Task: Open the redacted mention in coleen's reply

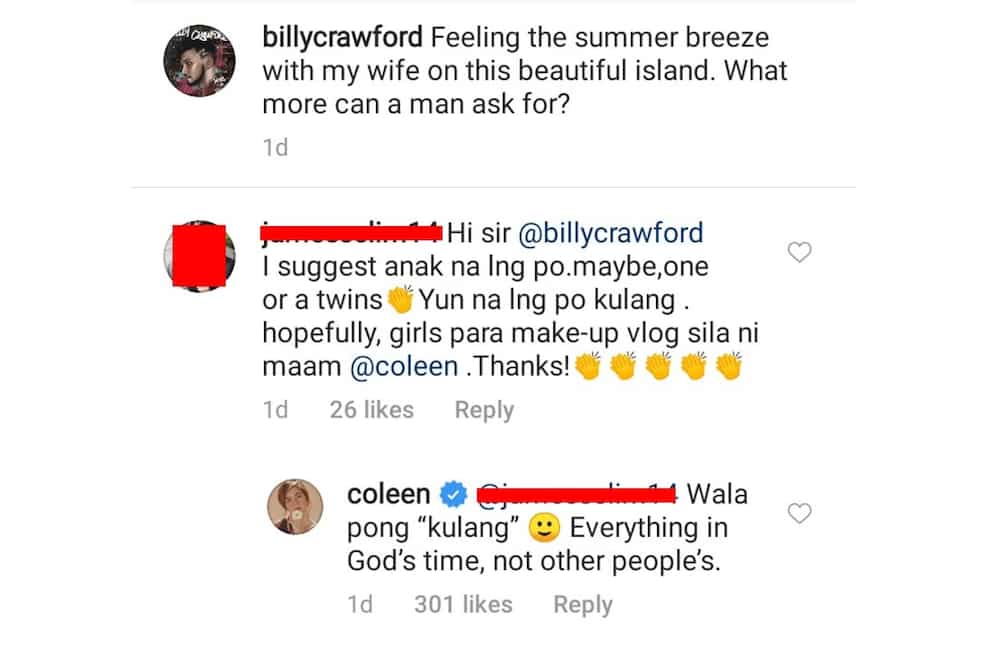Action: [577, 494]
